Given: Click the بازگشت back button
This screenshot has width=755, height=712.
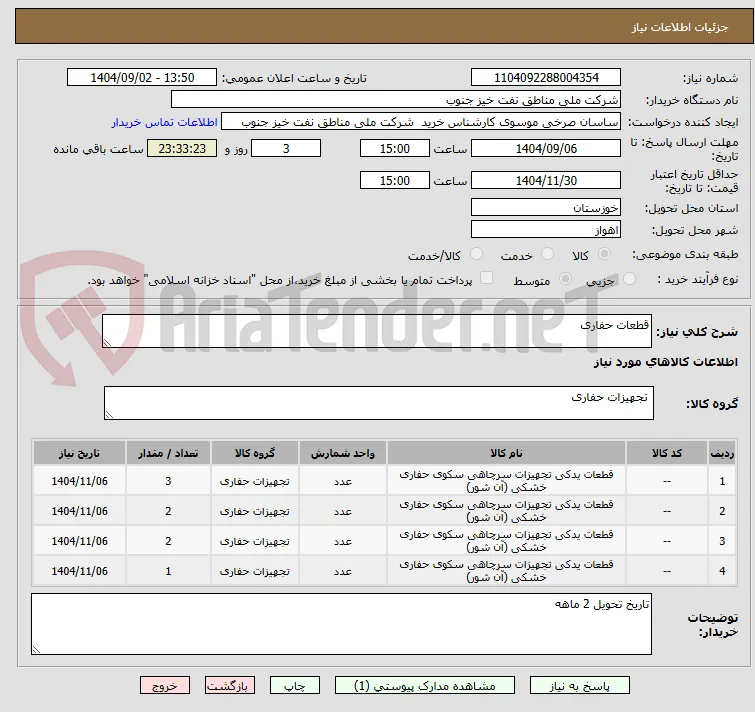Looking at the screenshot, I should click(230, 685).
